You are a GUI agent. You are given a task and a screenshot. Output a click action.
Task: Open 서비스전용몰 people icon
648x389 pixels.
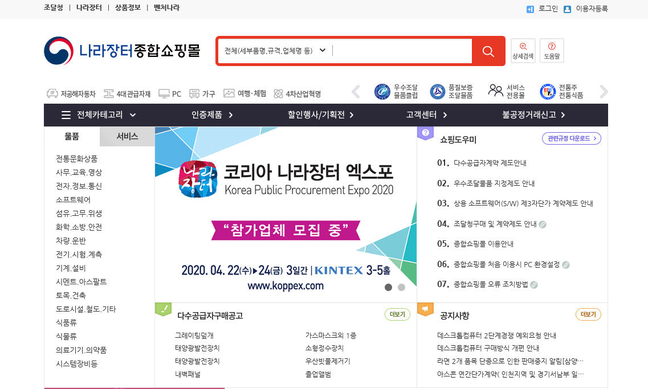click(x=495, y=91)
